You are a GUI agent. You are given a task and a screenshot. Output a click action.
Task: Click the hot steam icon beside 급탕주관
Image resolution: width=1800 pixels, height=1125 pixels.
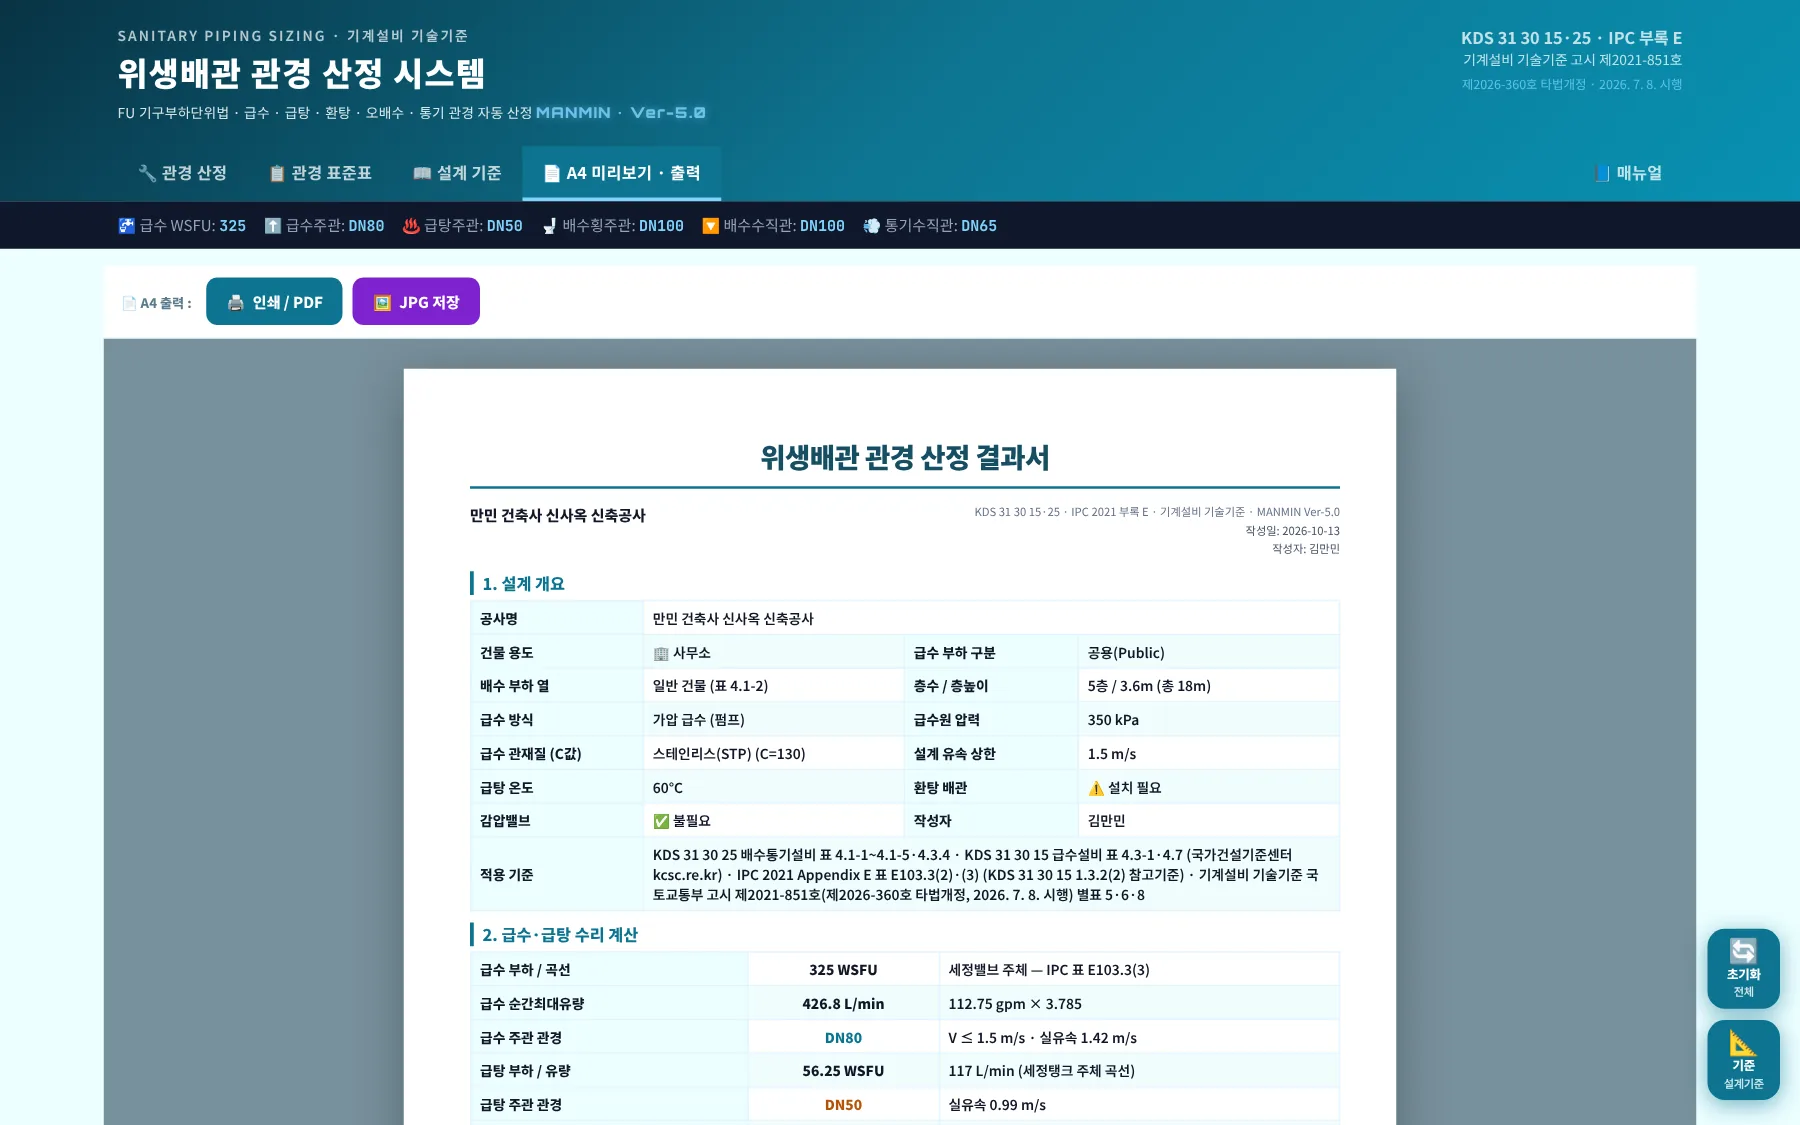tap(411, 226)
